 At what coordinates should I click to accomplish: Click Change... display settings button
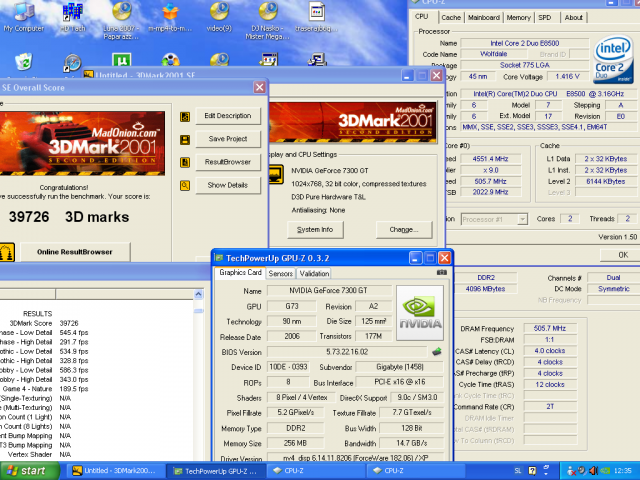point(404,230)
